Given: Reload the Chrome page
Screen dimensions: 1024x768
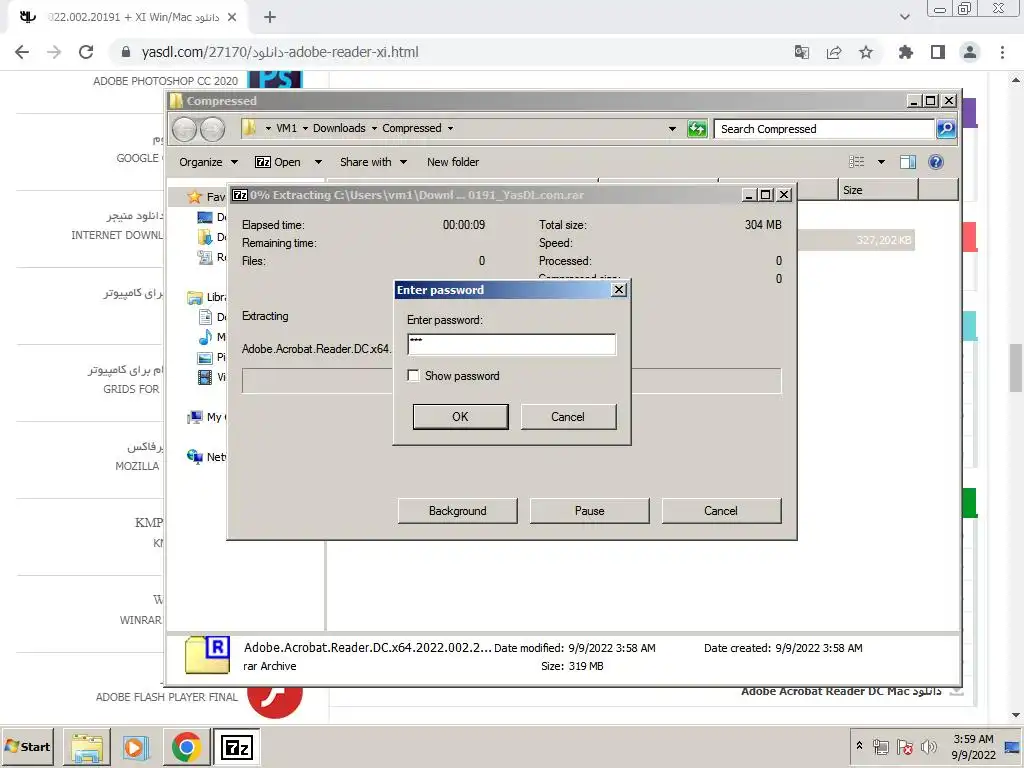Looking at the screenshot, I should tap(86, 52).
